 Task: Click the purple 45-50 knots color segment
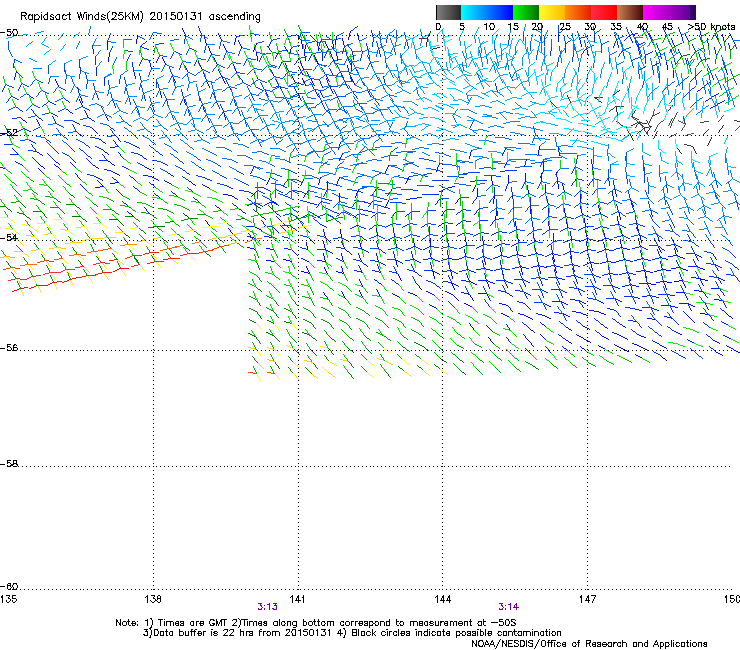[682, 12]
